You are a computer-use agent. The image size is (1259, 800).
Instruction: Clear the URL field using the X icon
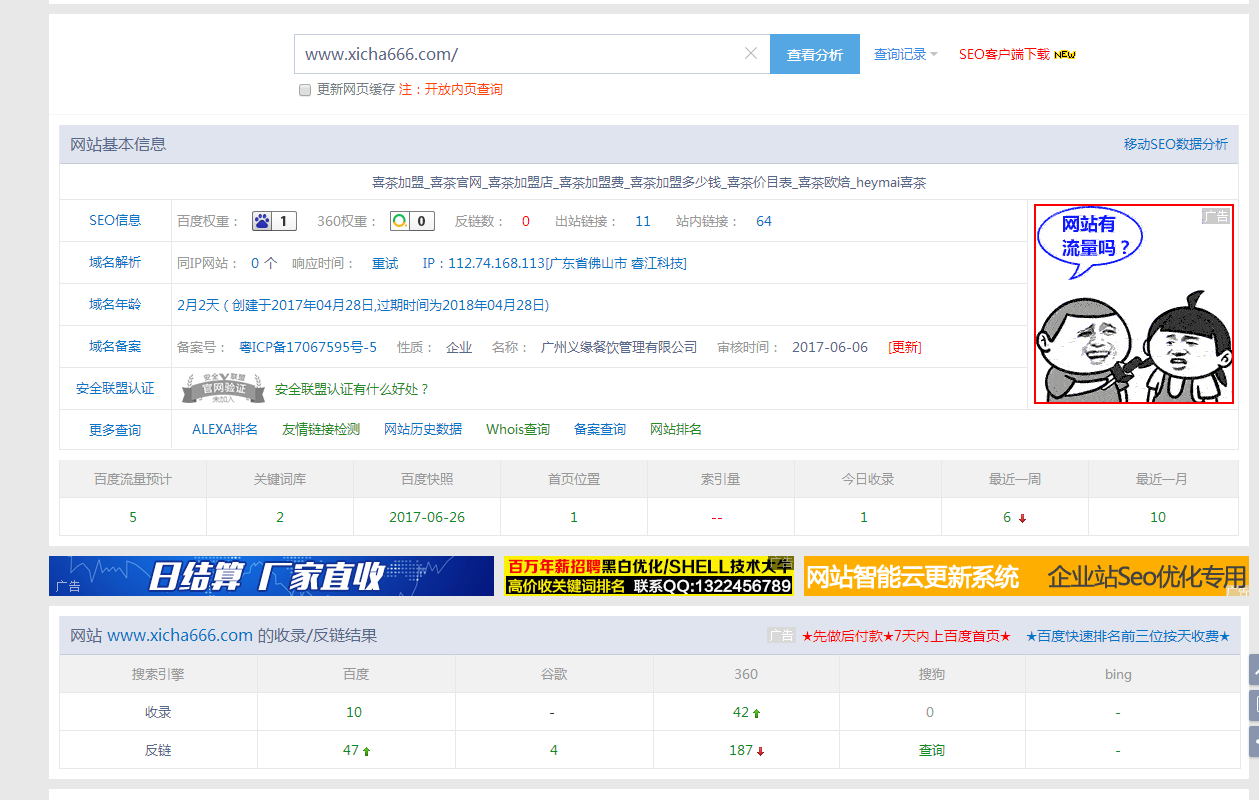coord(750,53)
